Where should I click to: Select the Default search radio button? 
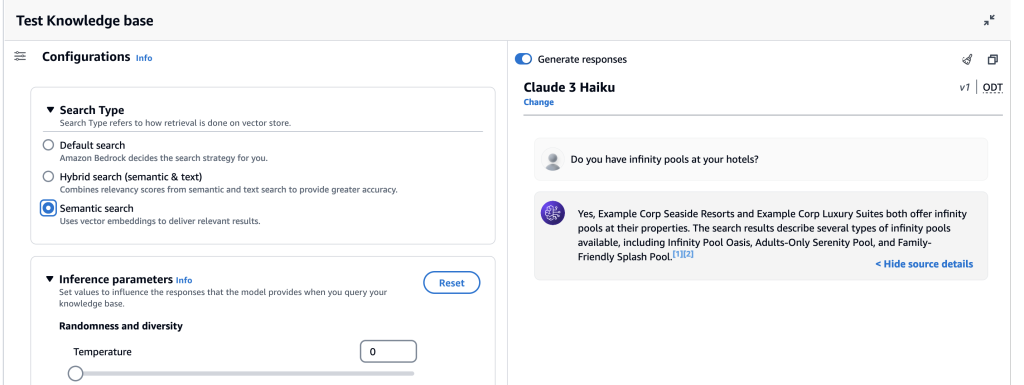click(48, 145)
